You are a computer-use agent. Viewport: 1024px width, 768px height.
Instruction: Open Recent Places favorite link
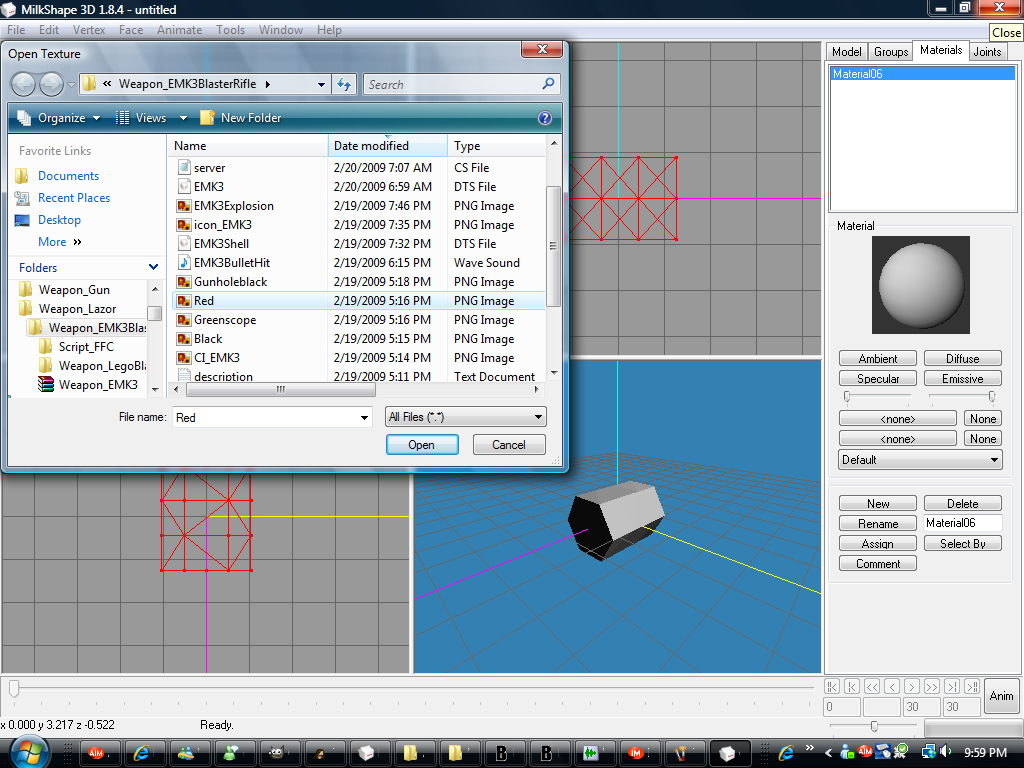click(x=74, y=198)
